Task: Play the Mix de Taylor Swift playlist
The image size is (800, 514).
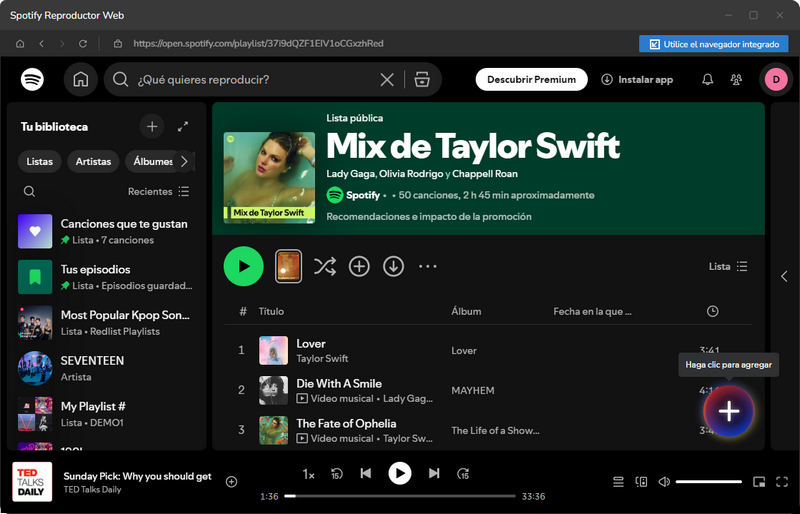Action: click(x=243, y=266)
